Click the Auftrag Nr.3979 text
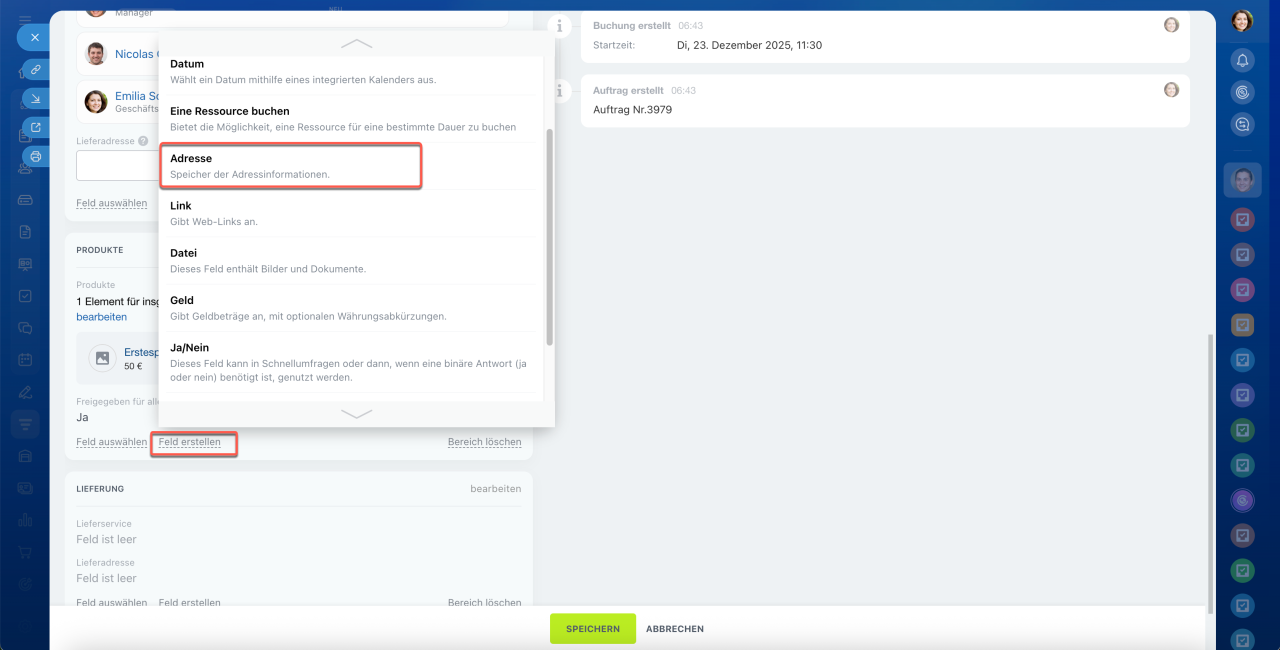Screen dimensions: 1280x650 tap(633, 110)
